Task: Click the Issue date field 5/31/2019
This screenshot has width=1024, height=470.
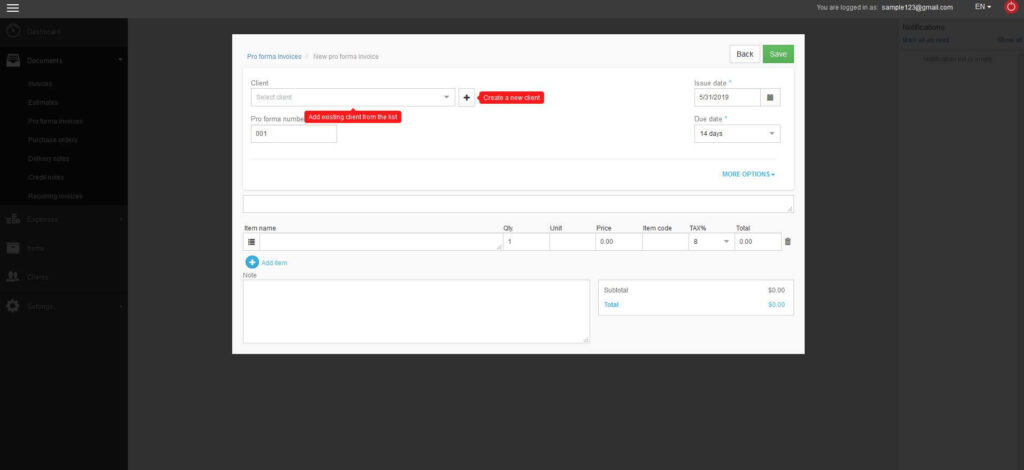Action: coord(728,97)
